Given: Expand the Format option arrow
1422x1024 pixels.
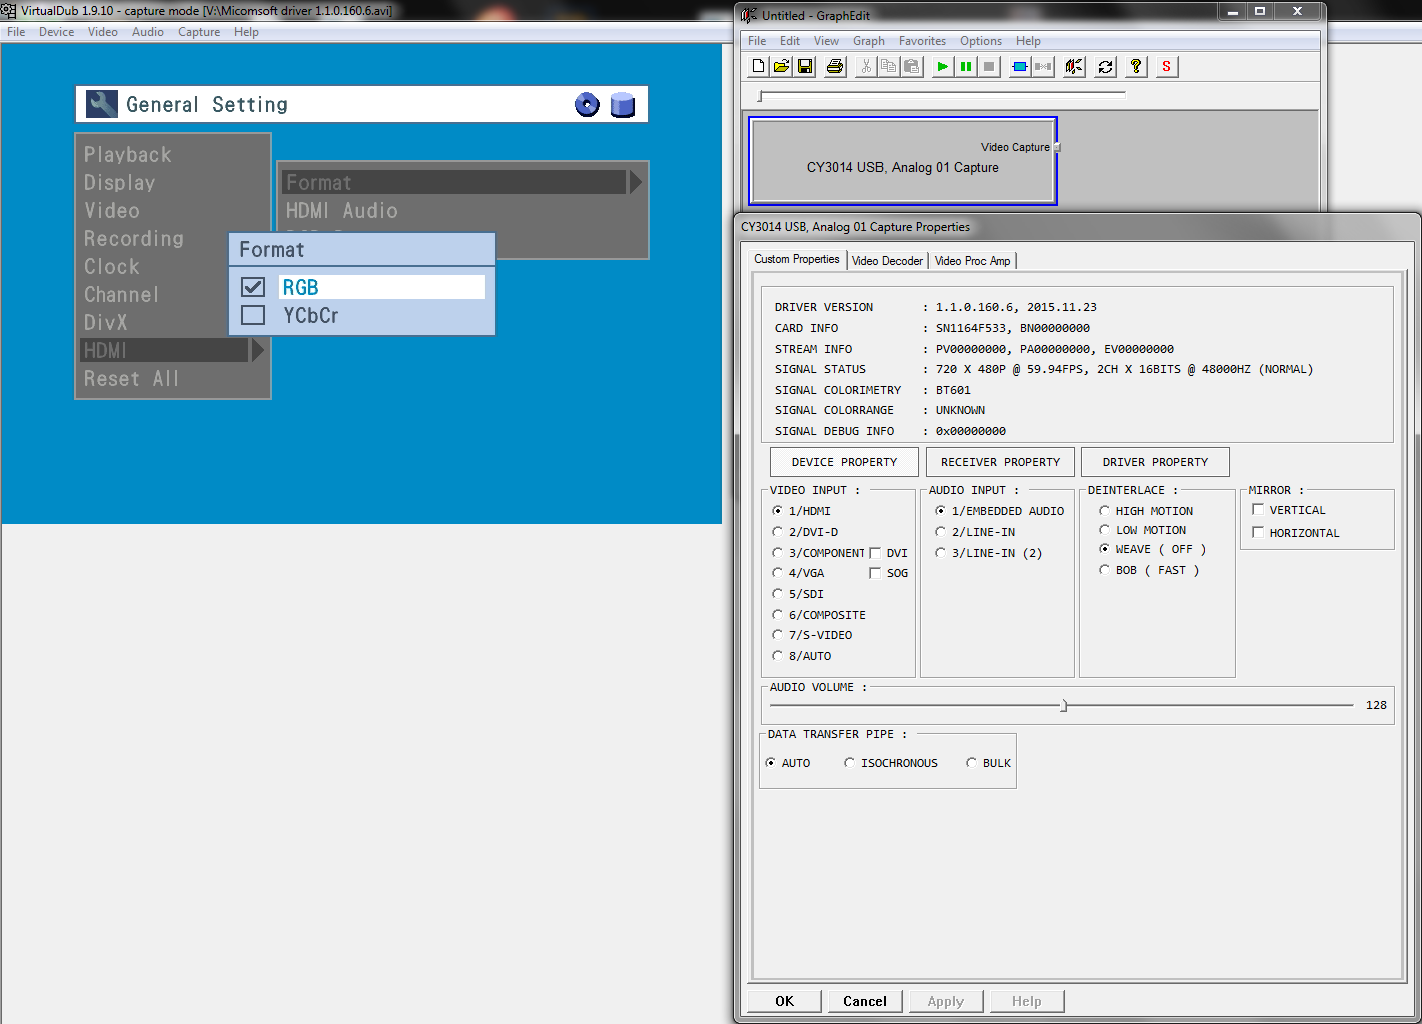Looking at the screenshot, I should (x=635, y=182).
